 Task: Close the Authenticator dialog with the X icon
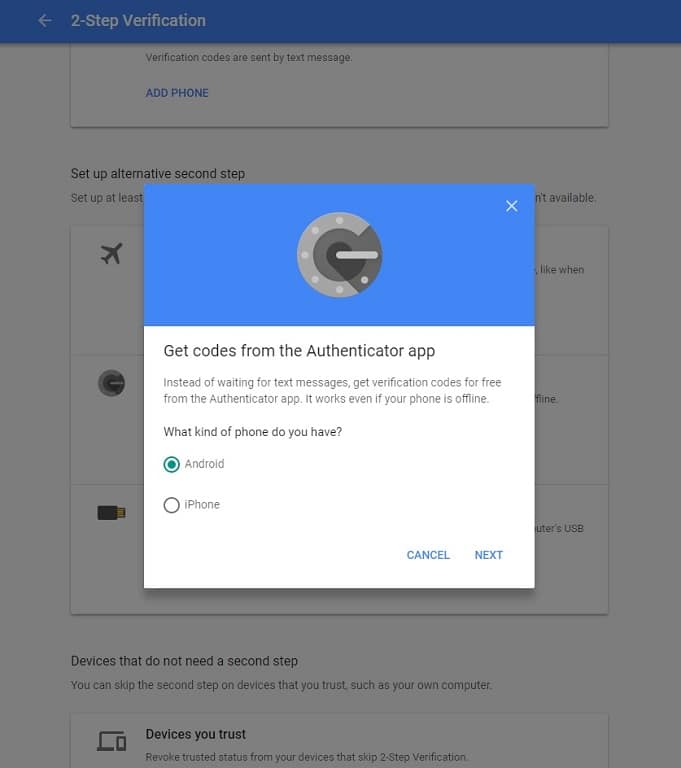(511, 206)
